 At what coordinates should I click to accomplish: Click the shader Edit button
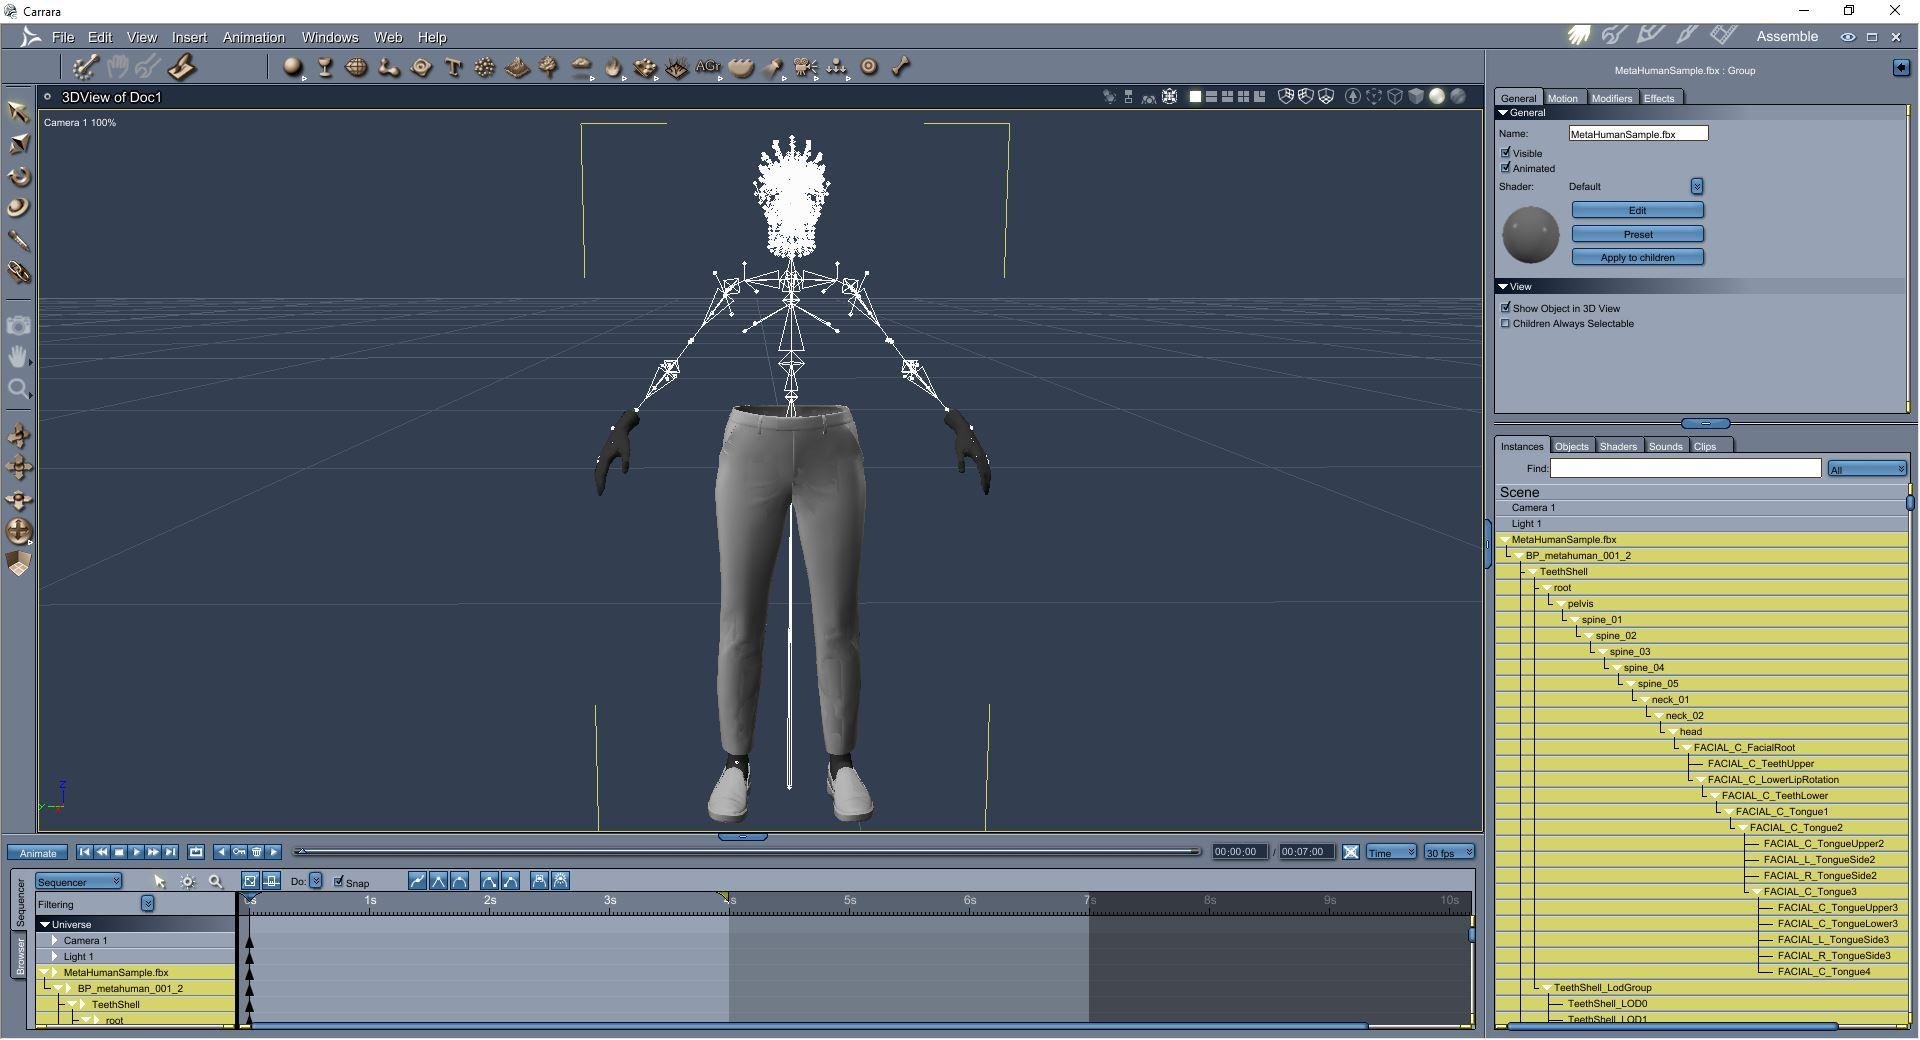point(1637,211)
